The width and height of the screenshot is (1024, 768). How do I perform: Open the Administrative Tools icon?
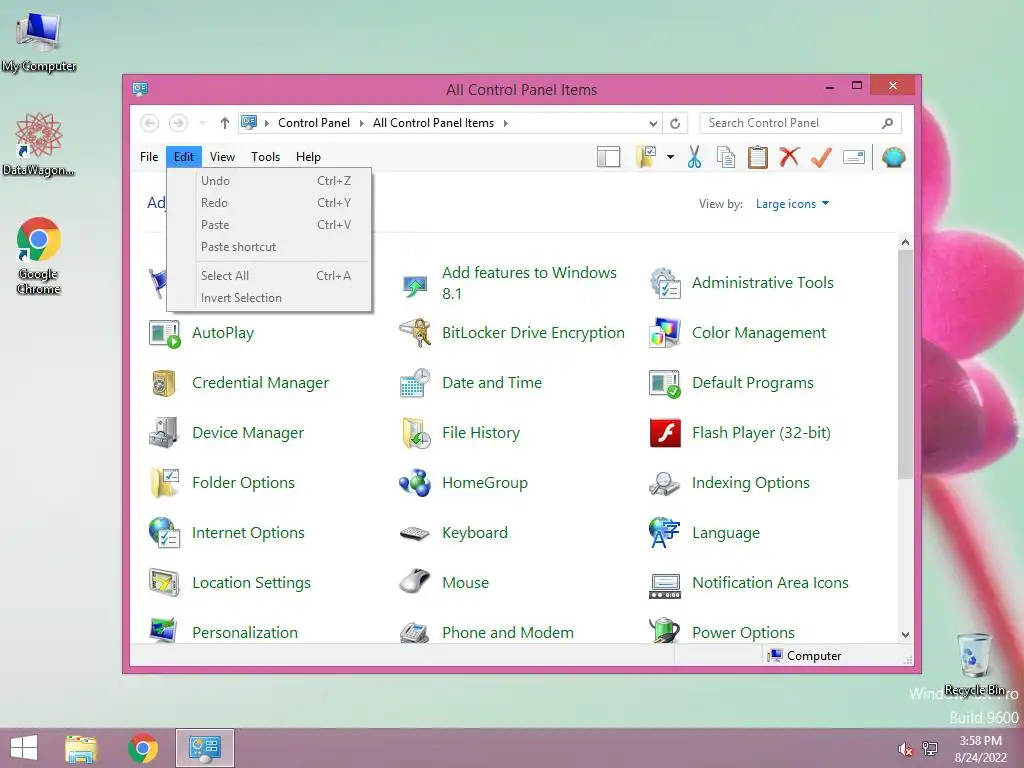pyautogui.click(x=665, y=283)
